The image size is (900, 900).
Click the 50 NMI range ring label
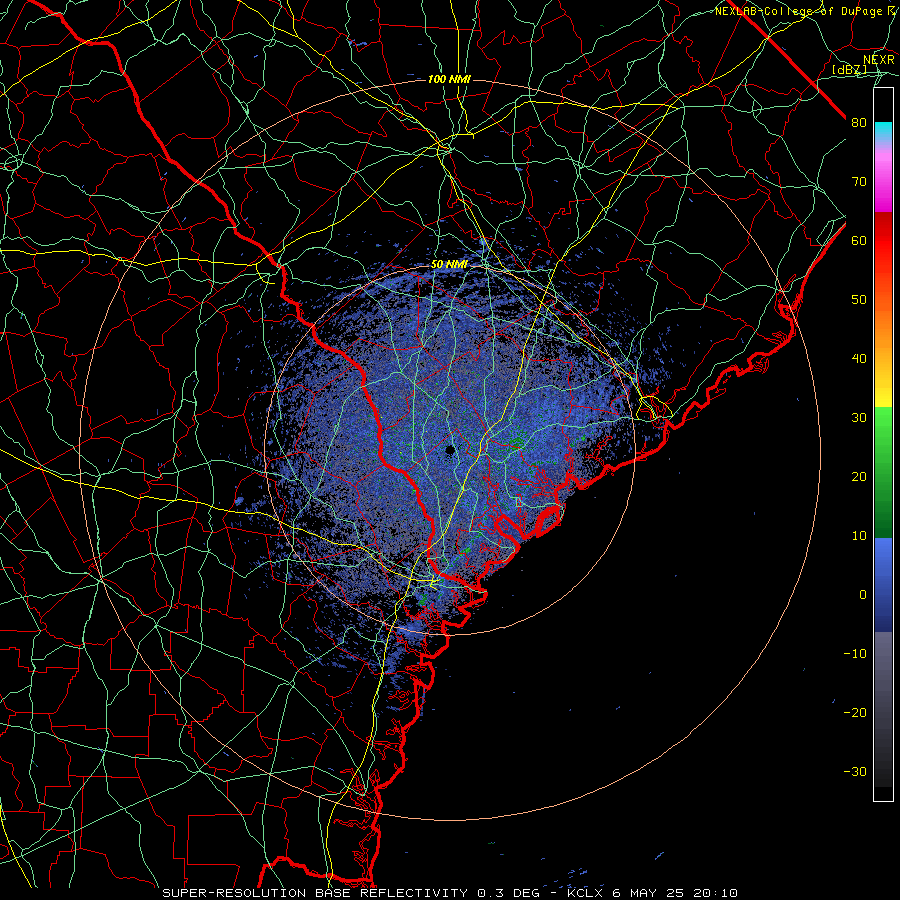(x=449, y=265)
